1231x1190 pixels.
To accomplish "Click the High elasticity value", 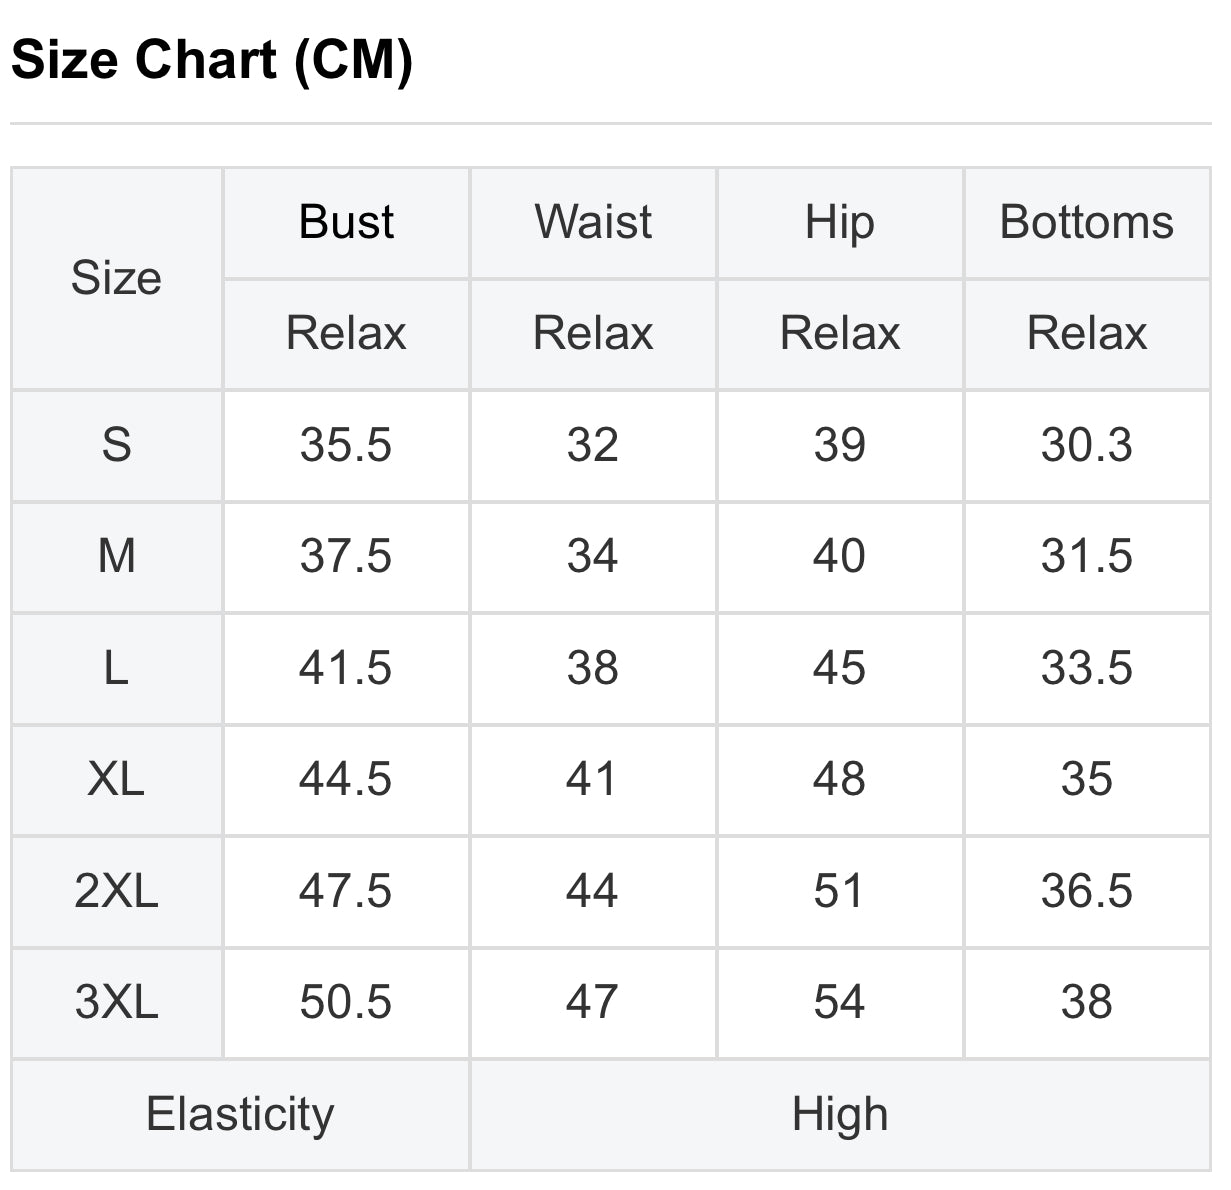I will point(839,1114).
